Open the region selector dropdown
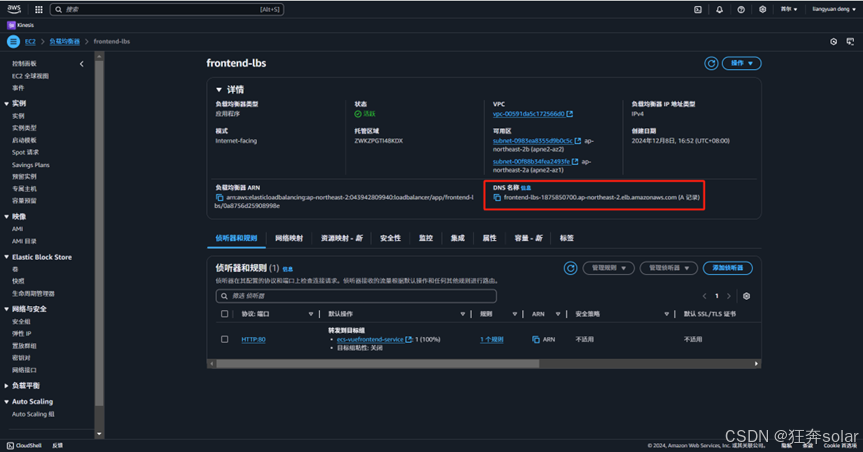Screen dimensions: 863x452 pos(789,9)
